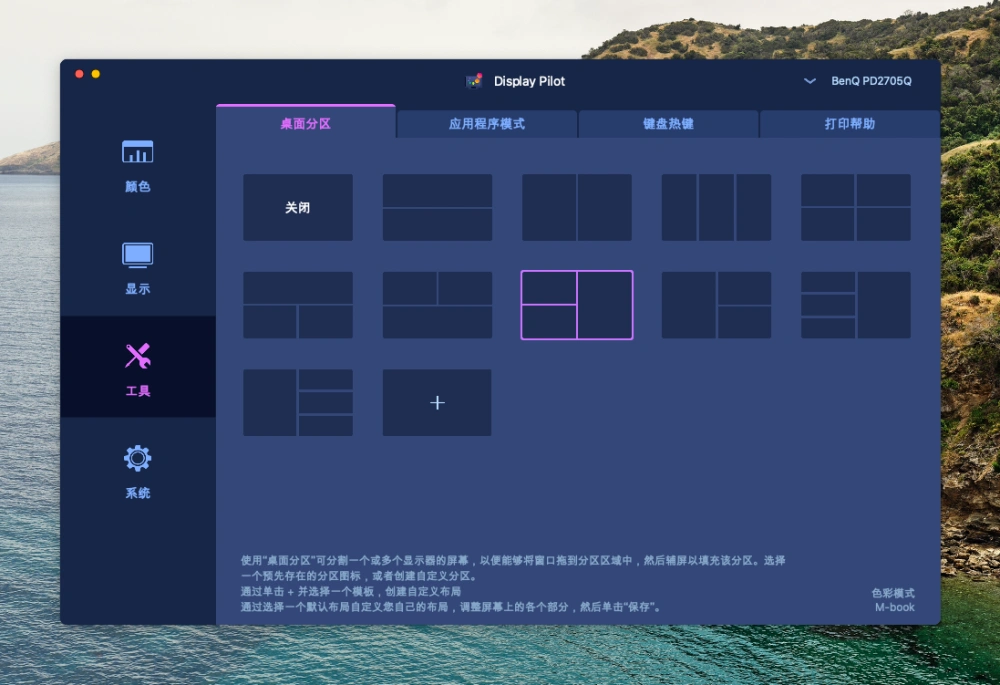This screenshot has width=1000, height=685.
Task: Click the BenQ PD2705Q monitor name
Action: pos(871,81)
